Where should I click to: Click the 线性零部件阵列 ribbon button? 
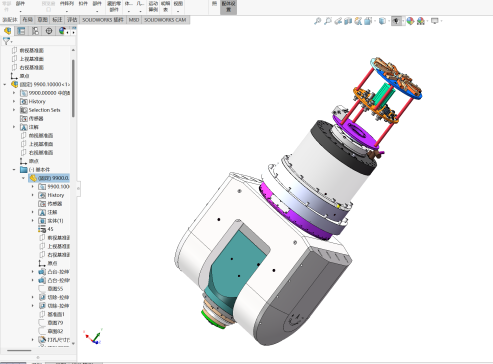click(67, 7)
